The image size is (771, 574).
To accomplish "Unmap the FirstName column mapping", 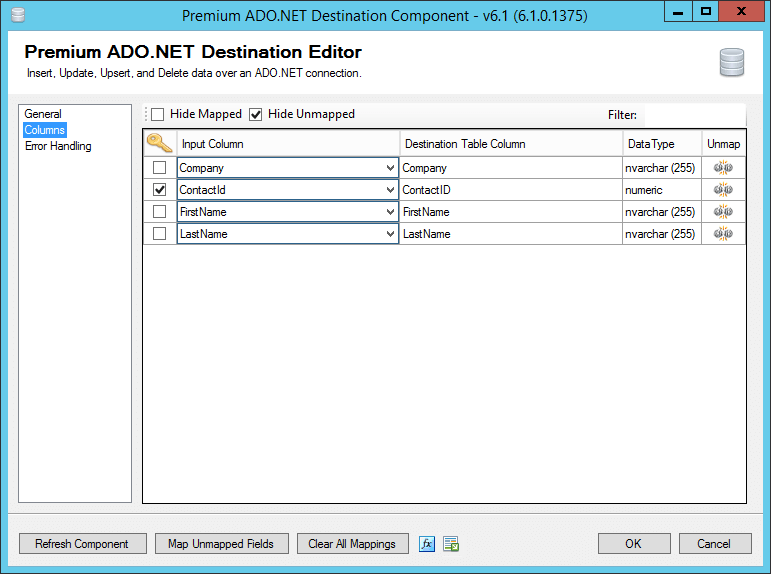I will pyautogui.click(x=723, y=212).
